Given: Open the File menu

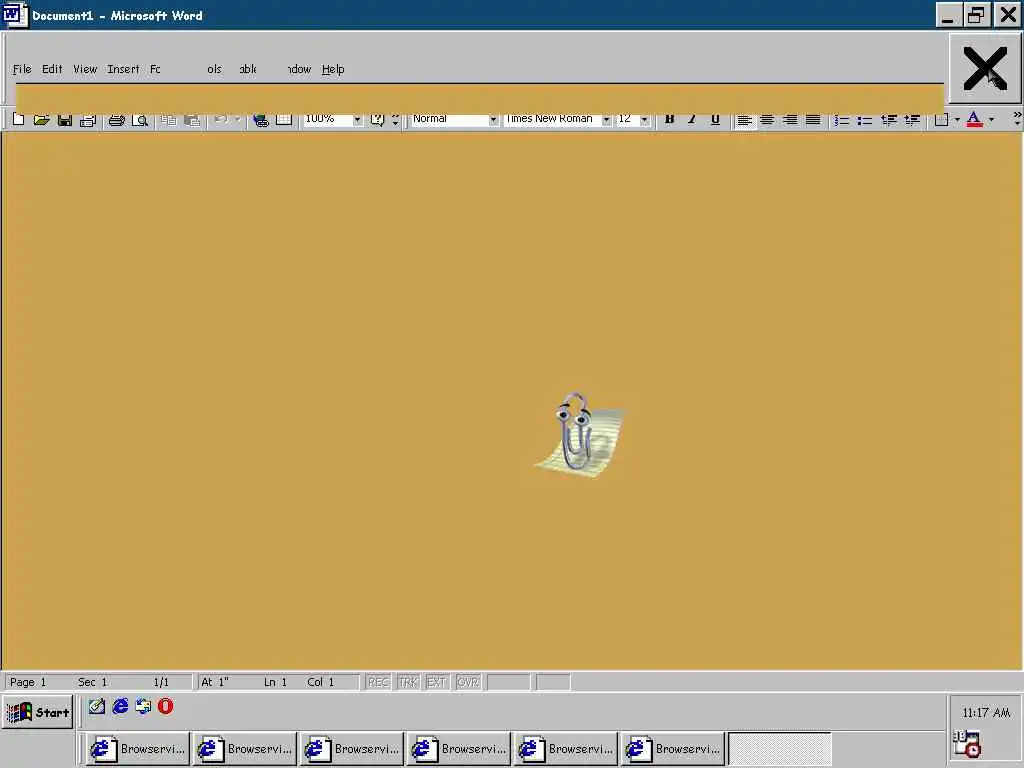Looking at the screenshot, I should pos(22,69).
